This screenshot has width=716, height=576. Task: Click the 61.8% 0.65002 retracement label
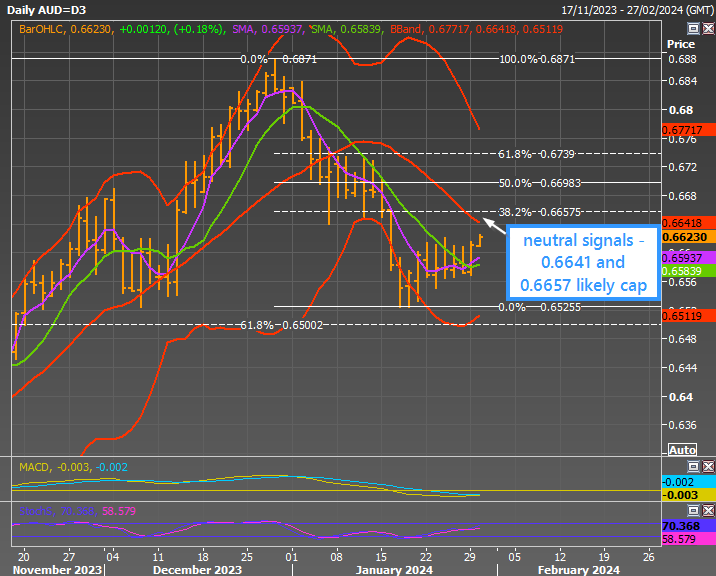click(282, 325)
